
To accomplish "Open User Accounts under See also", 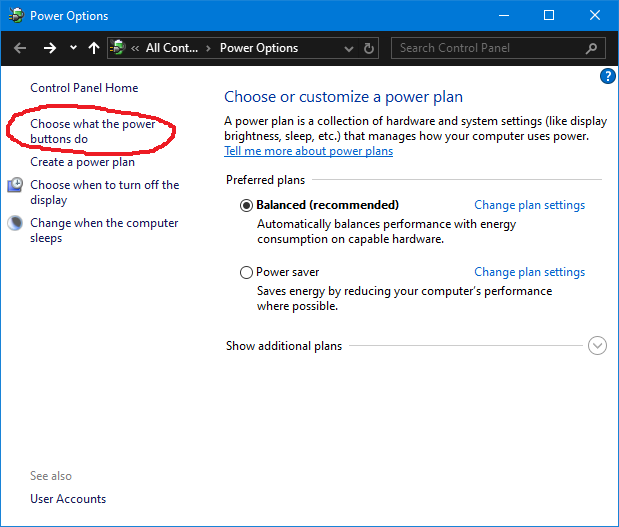I will coord(68,499).
